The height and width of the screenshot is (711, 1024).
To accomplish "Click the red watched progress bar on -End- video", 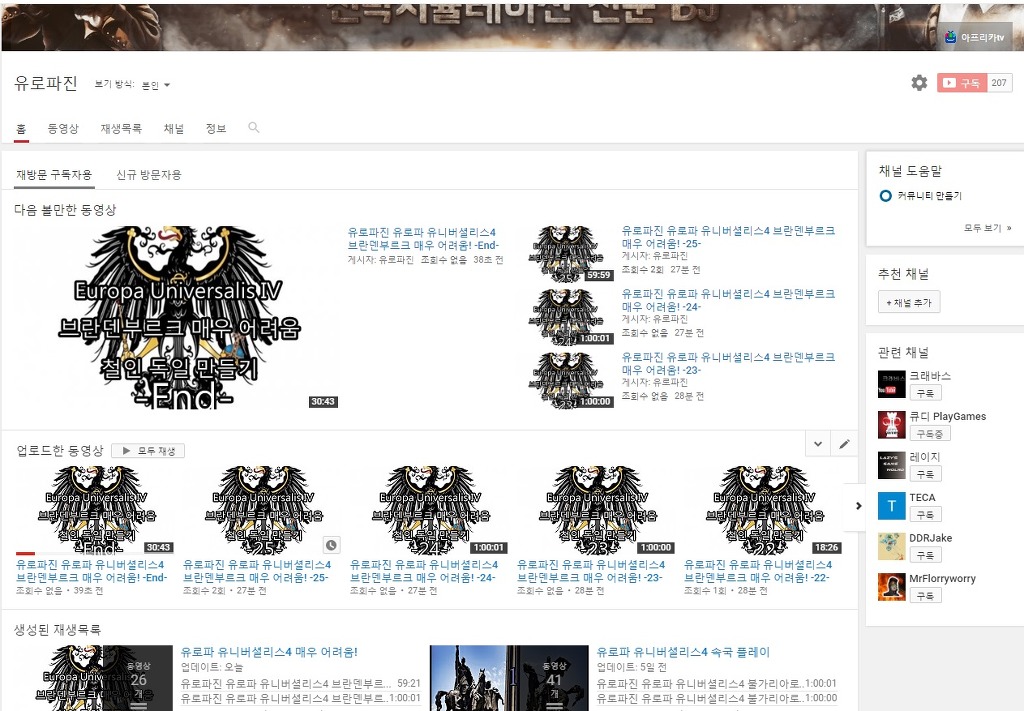I will 25,554.
